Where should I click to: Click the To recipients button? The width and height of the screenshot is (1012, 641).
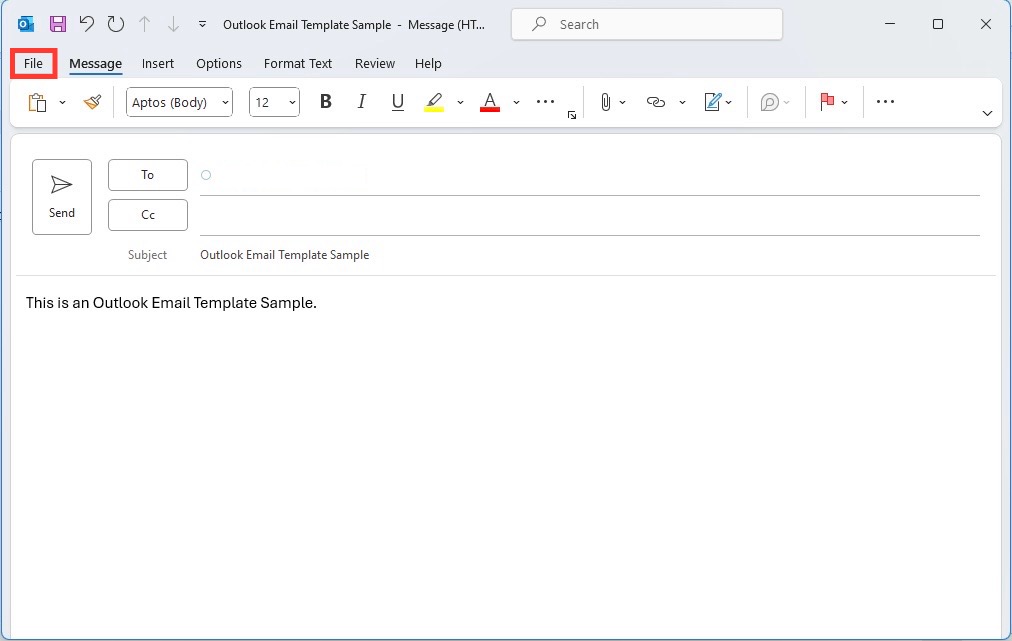[x=148, y=175]
